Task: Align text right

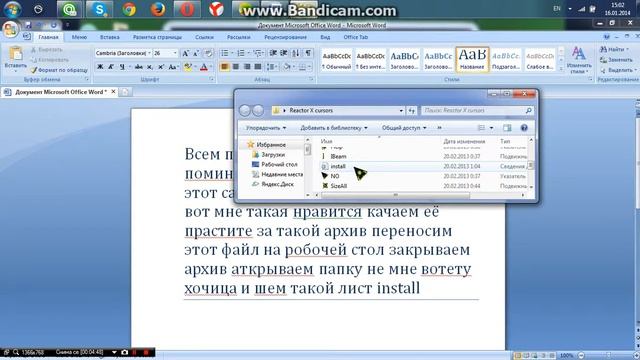Action: pyautogui.click(x=247, y=67)
